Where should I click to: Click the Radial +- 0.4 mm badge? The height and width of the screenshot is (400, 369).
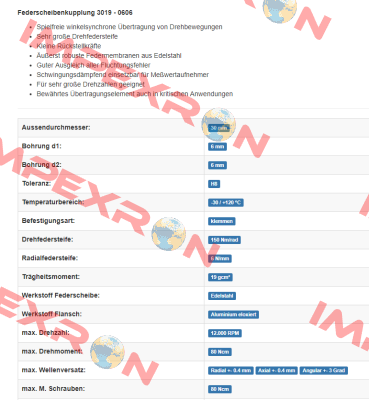tap(231, 371)
